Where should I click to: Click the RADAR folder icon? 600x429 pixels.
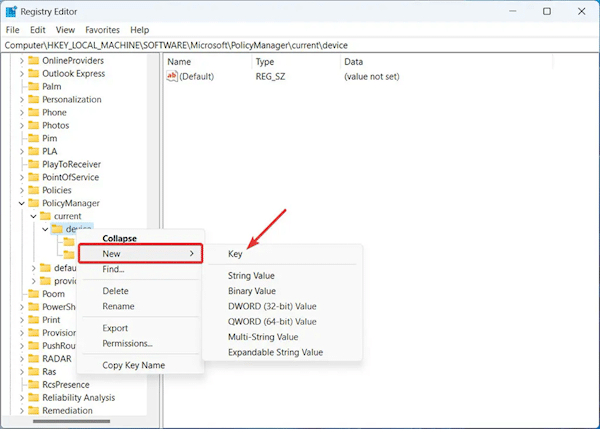[33, 358]
